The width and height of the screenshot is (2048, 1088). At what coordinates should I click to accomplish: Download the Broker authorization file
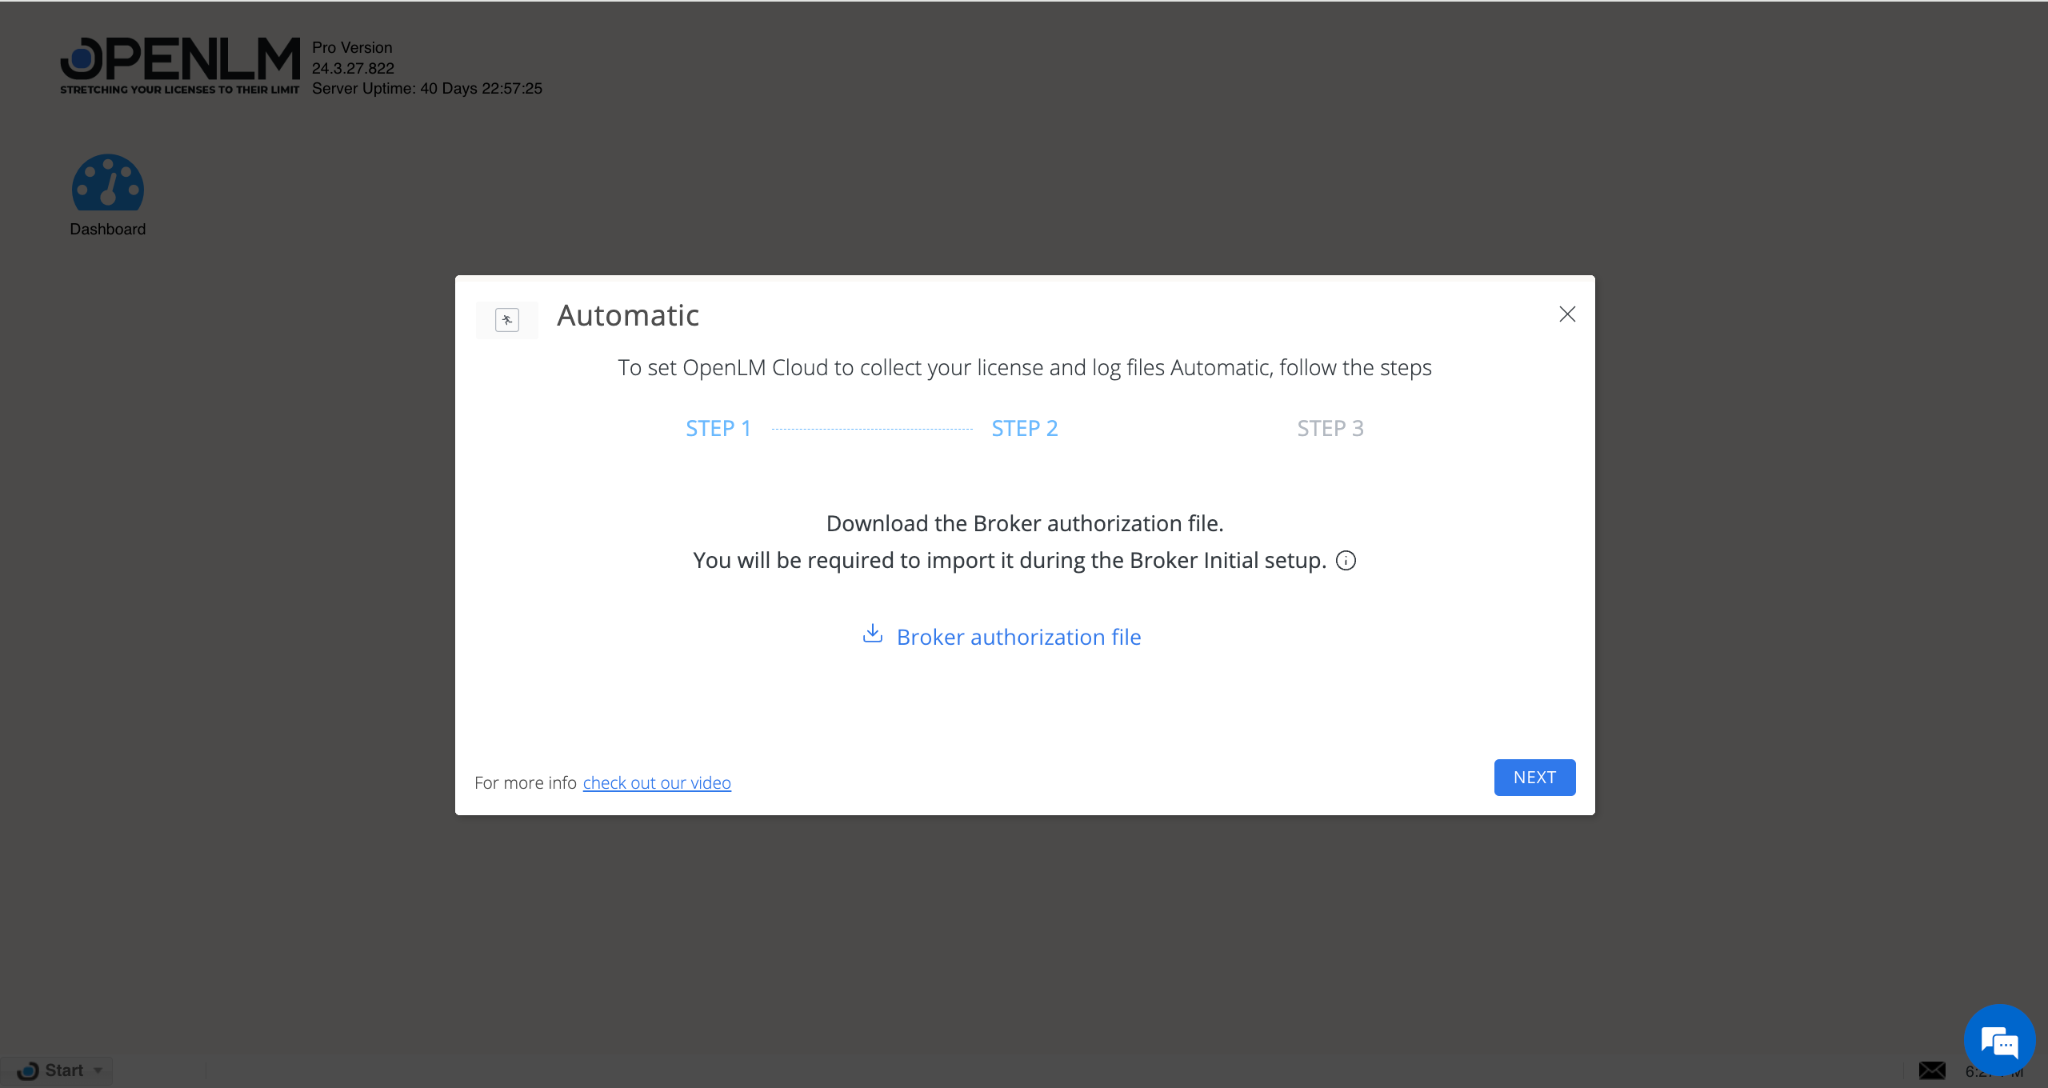point(1018,637)
